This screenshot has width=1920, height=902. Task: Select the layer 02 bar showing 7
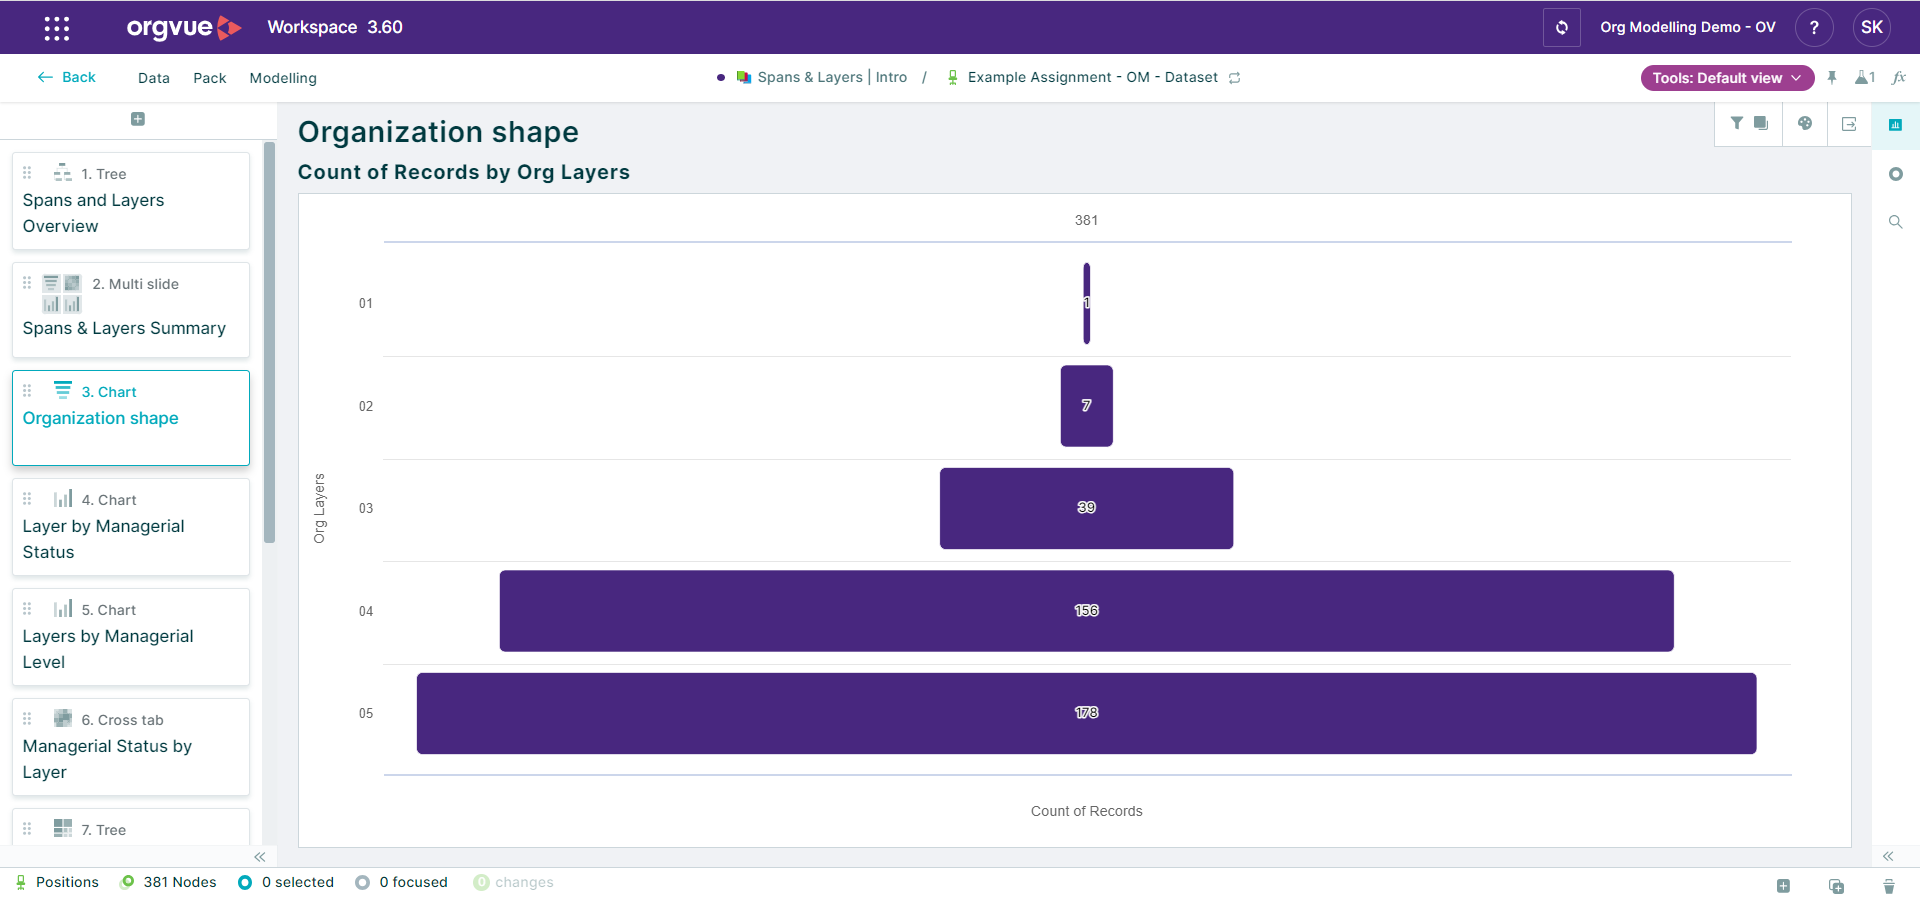1087,406
